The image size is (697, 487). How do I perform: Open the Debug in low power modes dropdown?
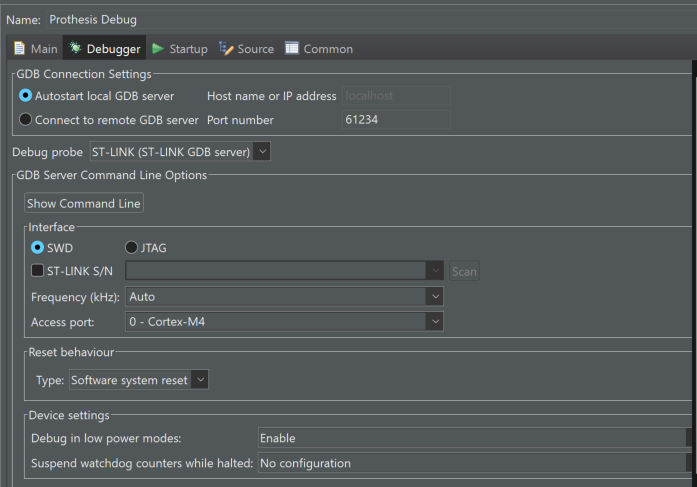[472, 438]
